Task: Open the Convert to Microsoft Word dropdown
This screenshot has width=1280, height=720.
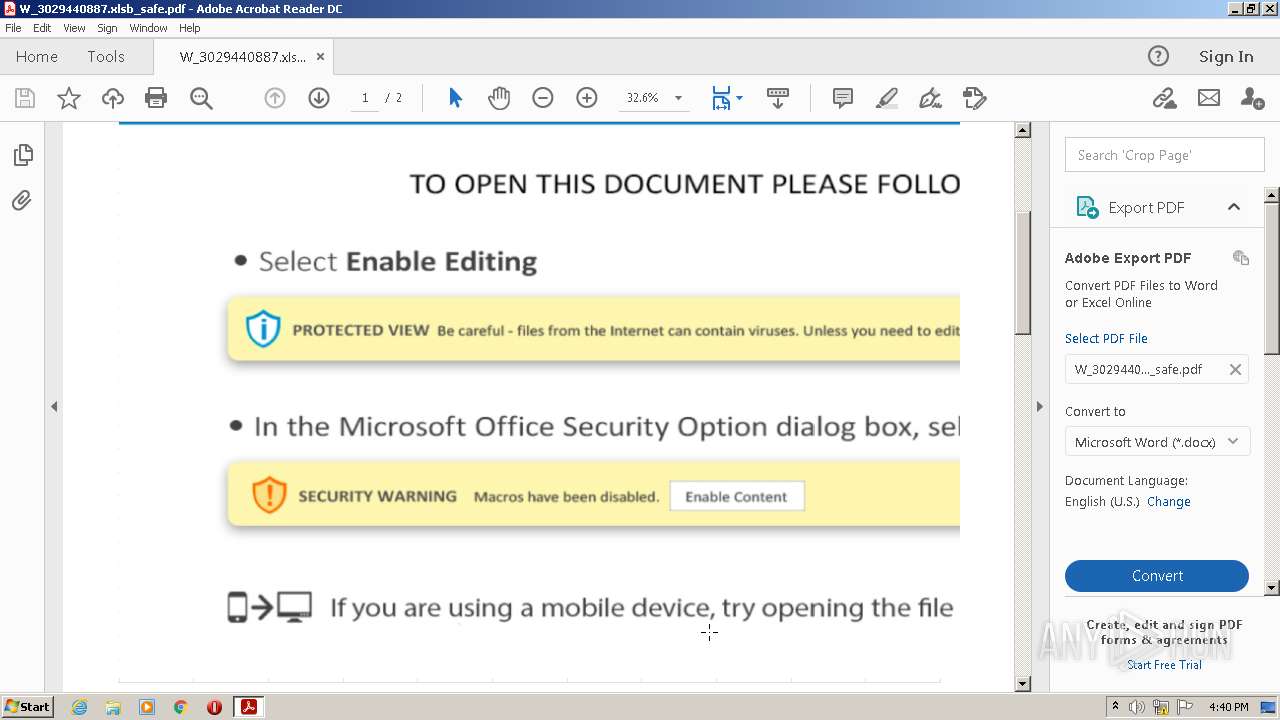Action: point(1157,442)
